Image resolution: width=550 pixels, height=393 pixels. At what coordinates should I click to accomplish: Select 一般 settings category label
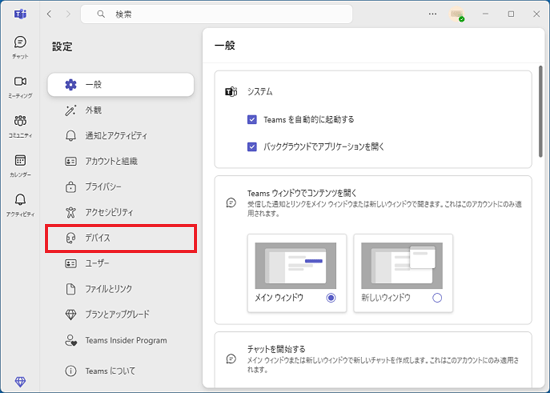[x=93, y=85]
